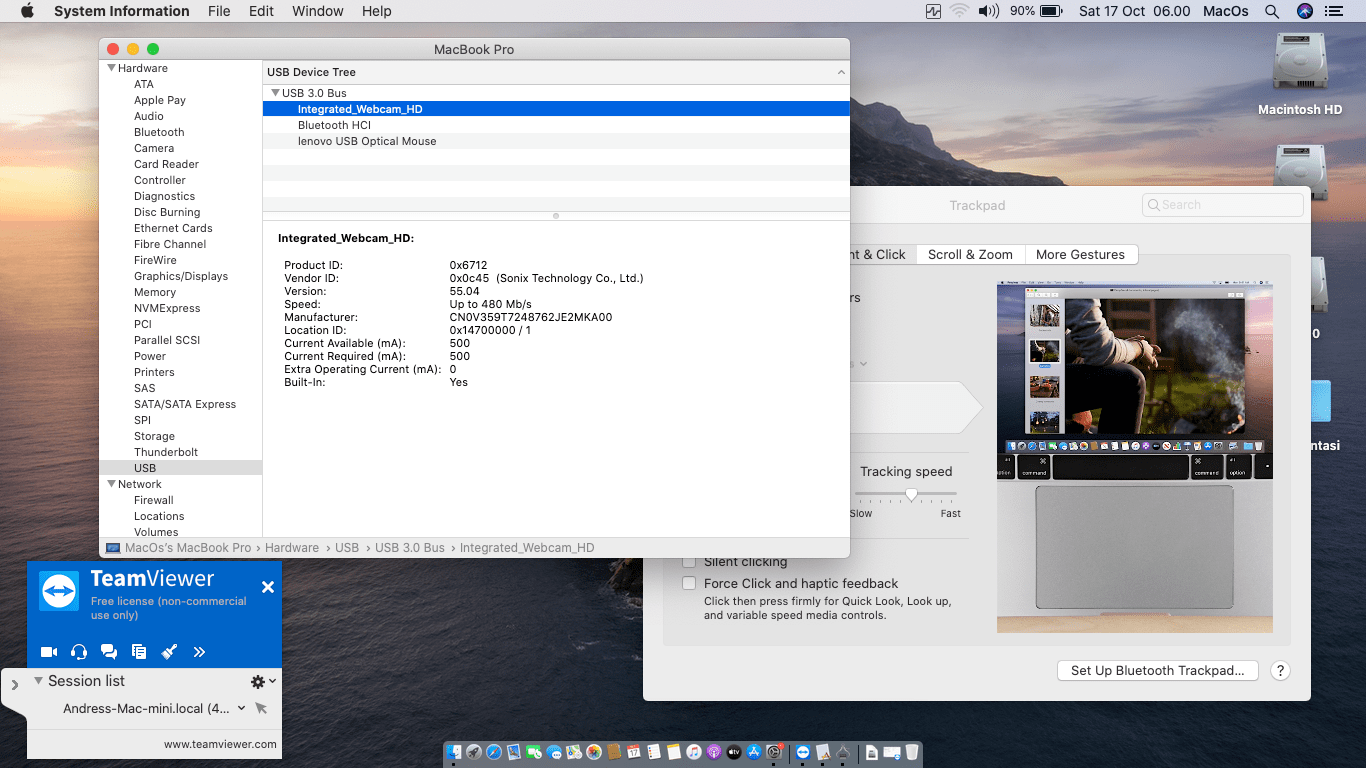The width and height of the screenshot is (1366, 768).
Task: Open the Edit menu
Action: pos(261,11)
